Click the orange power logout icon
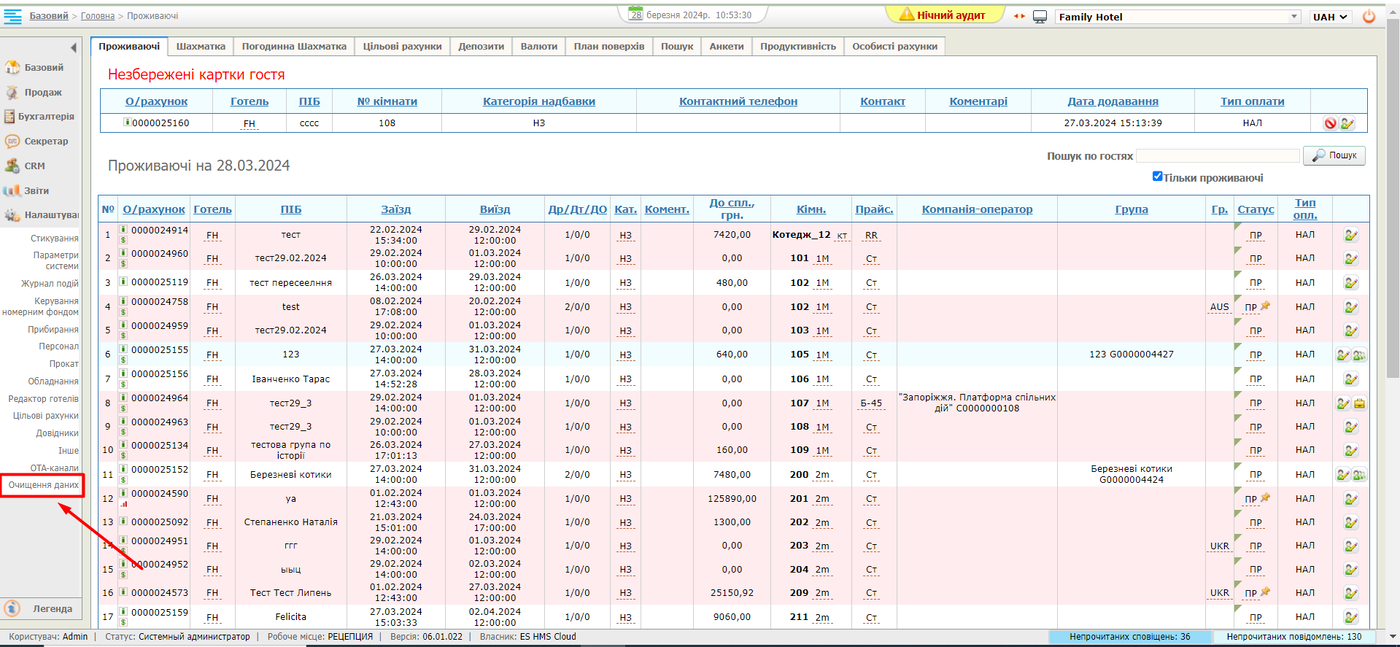 click(1369, 17)
